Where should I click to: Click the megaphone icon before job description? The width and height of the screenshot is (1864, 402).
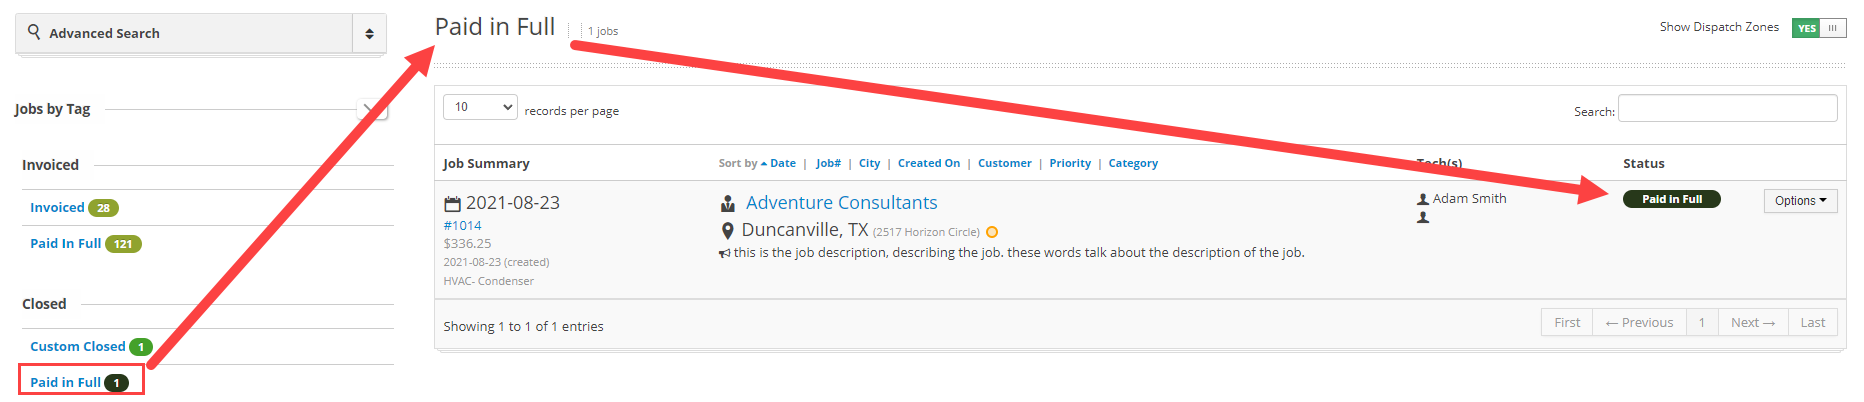(x=724, y=253)
